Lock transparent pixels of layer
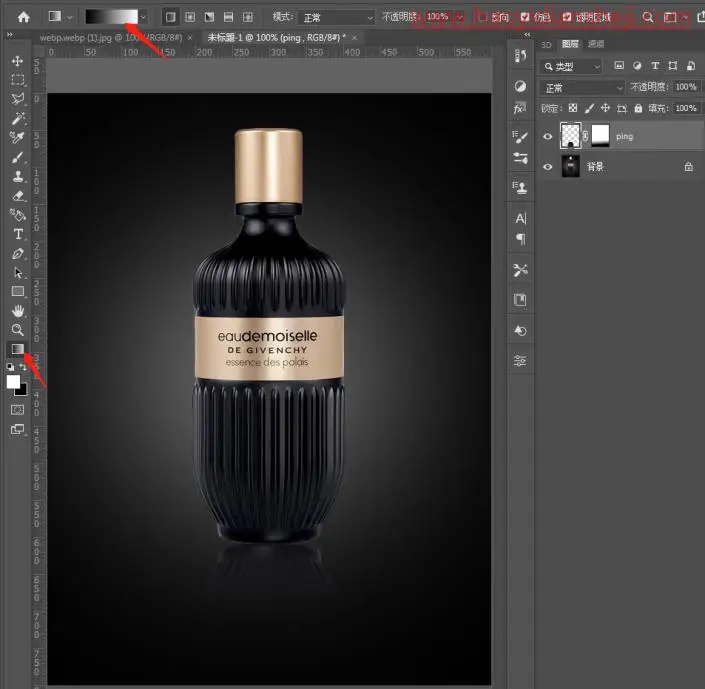Image resolution: width=705 pixels, height=689 pixels. 573,108
